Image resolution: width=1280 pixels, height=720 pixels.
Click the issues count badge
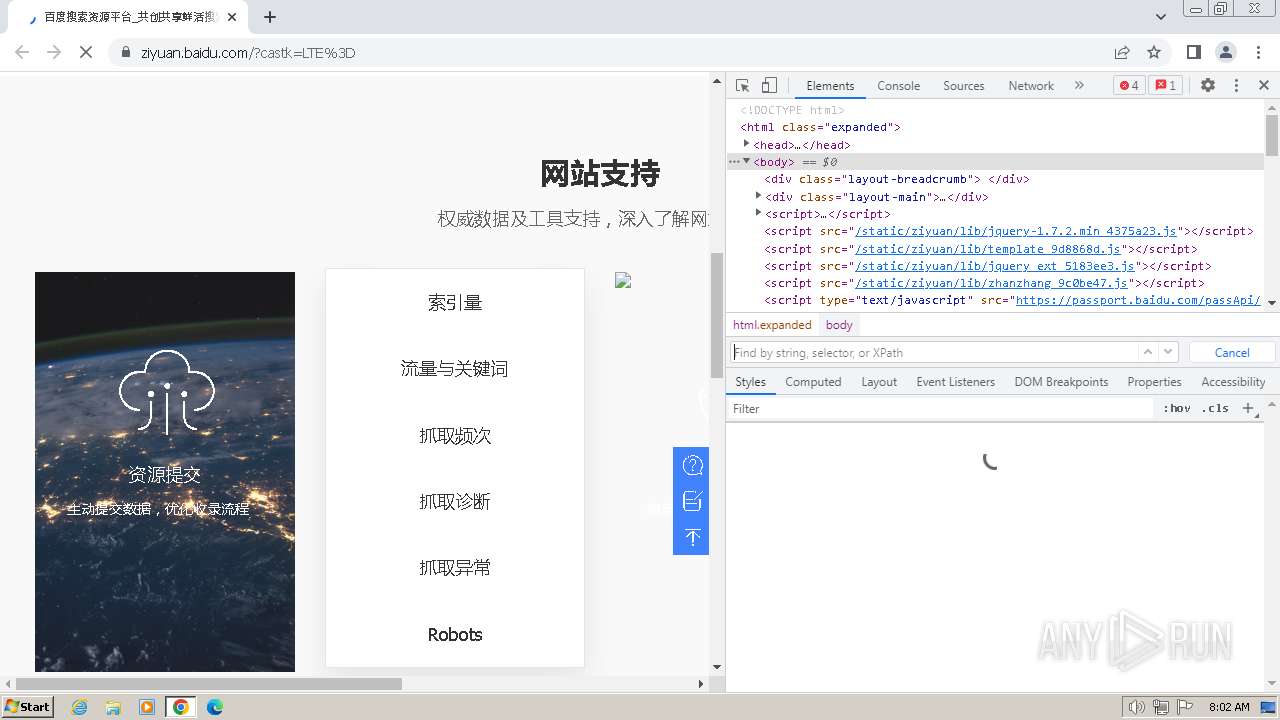(1165, 86)
